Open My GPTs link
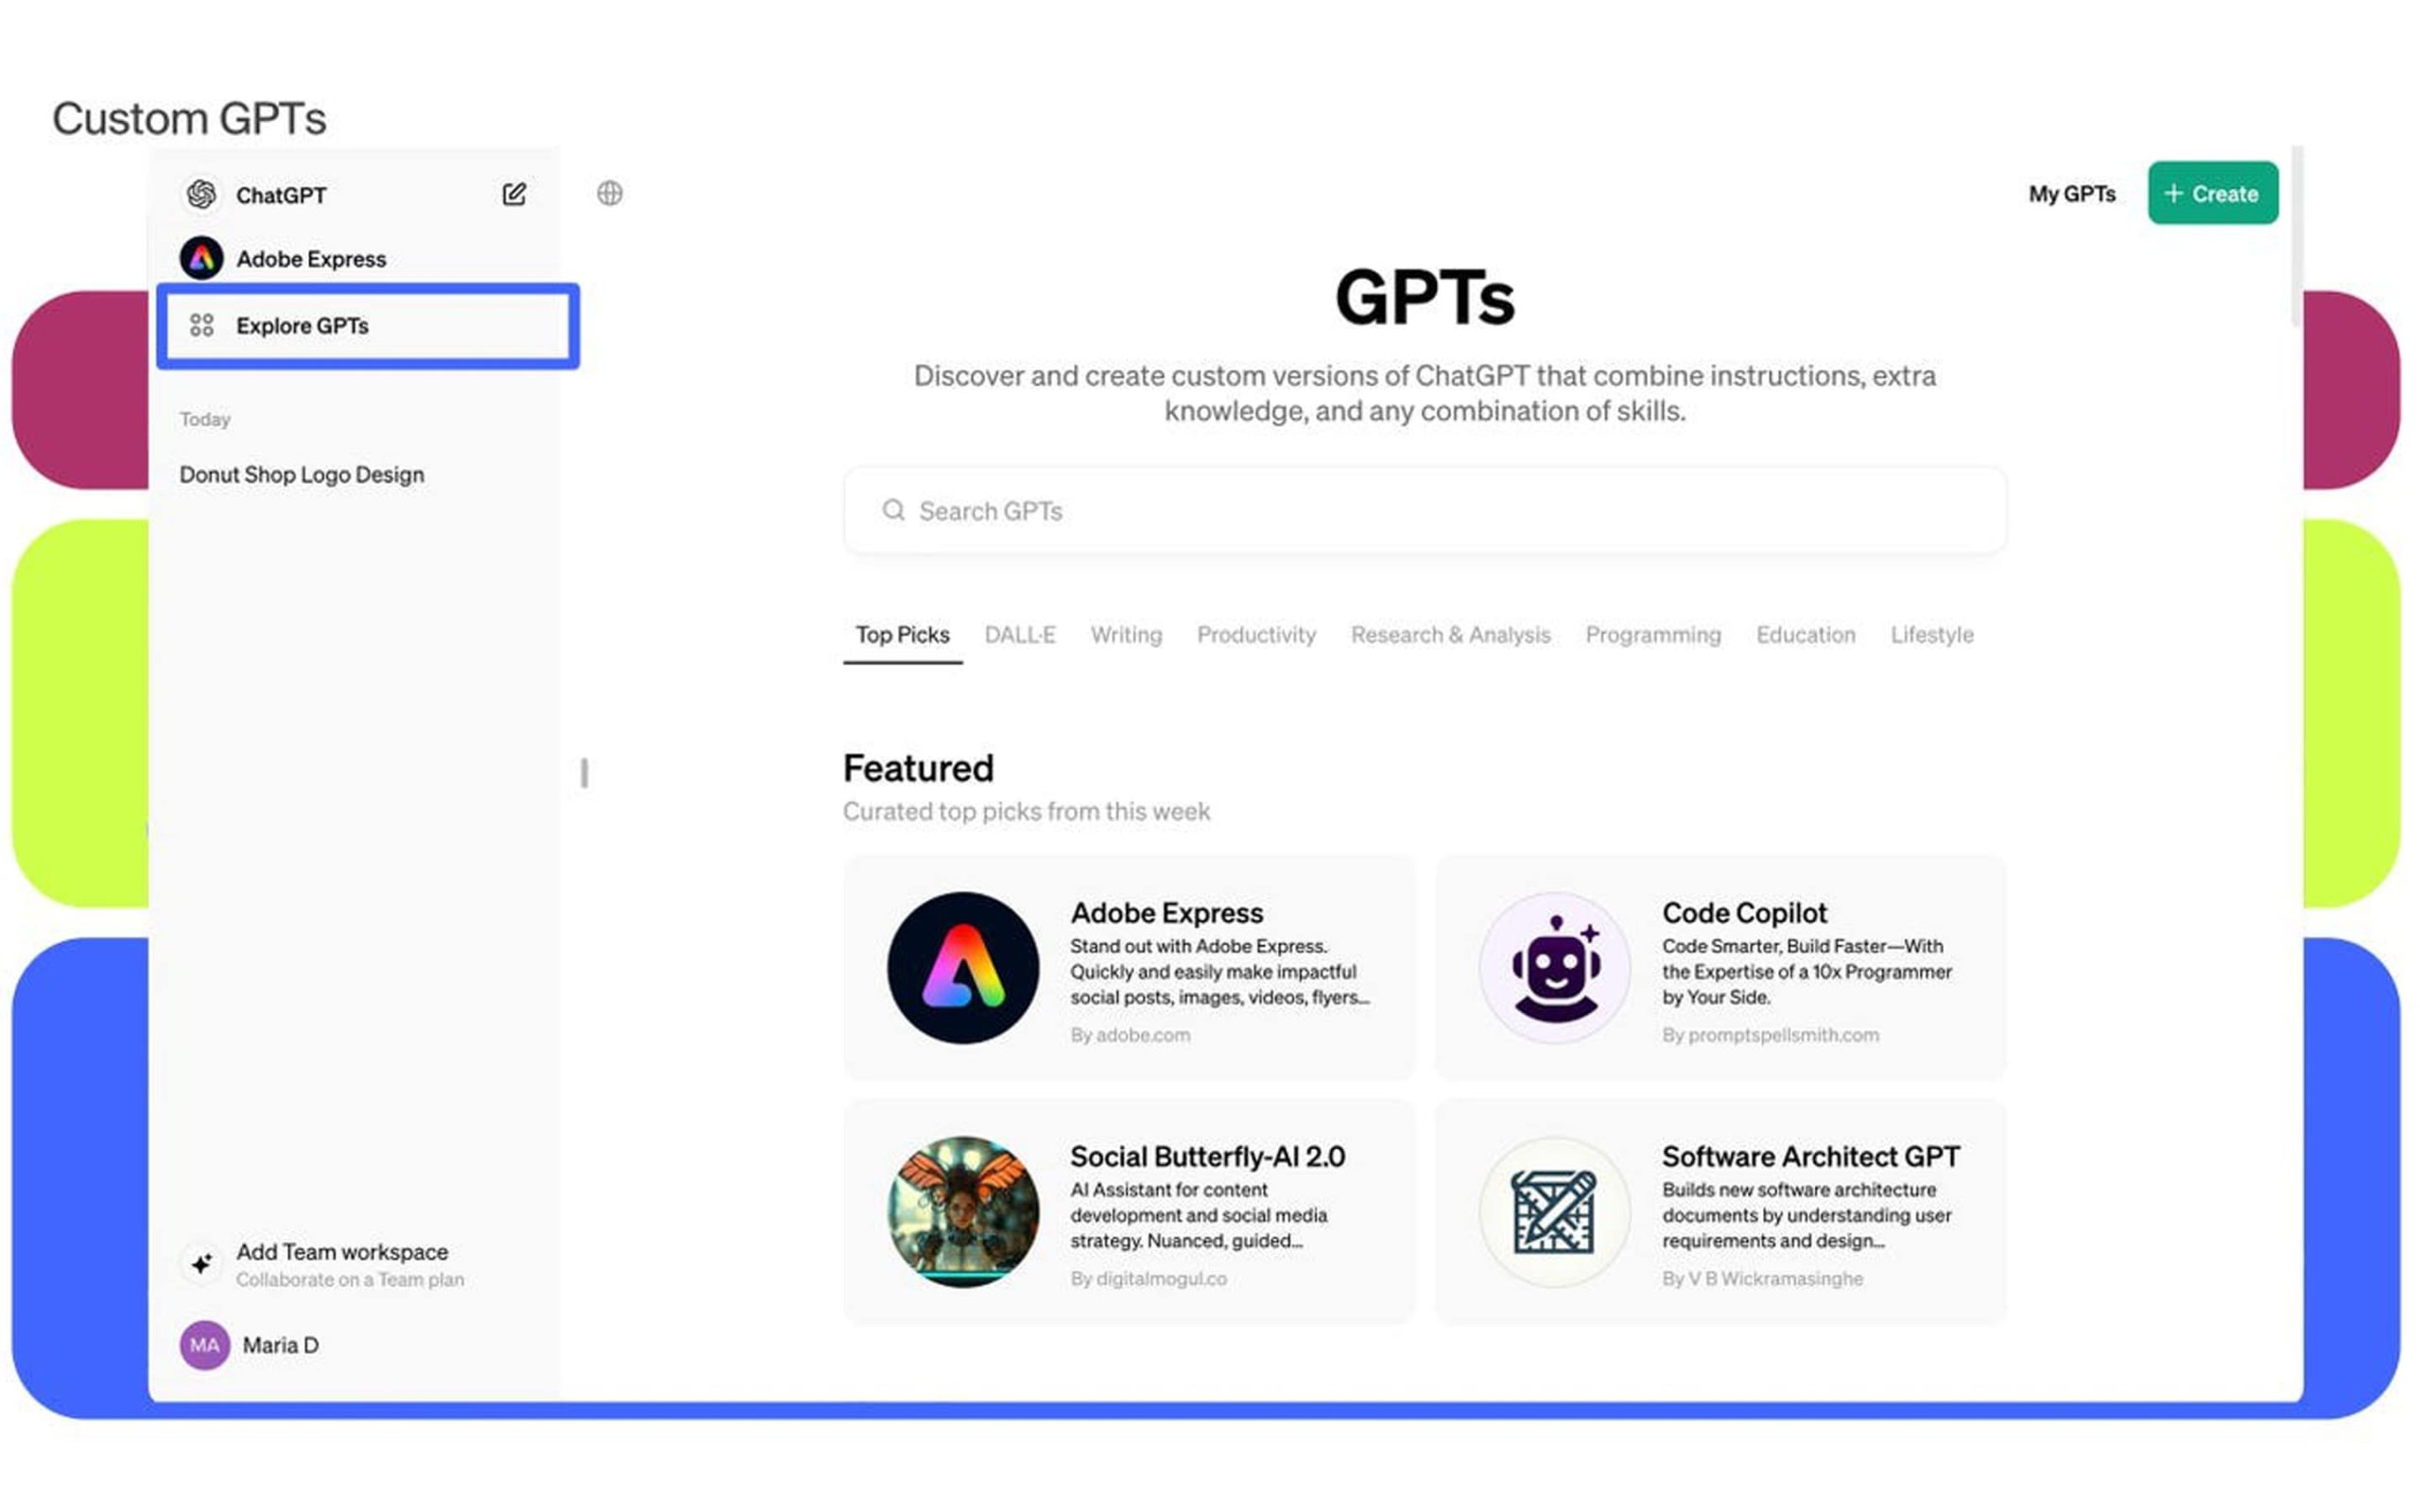The image size is (2420, 1512). pos(2072,194)
